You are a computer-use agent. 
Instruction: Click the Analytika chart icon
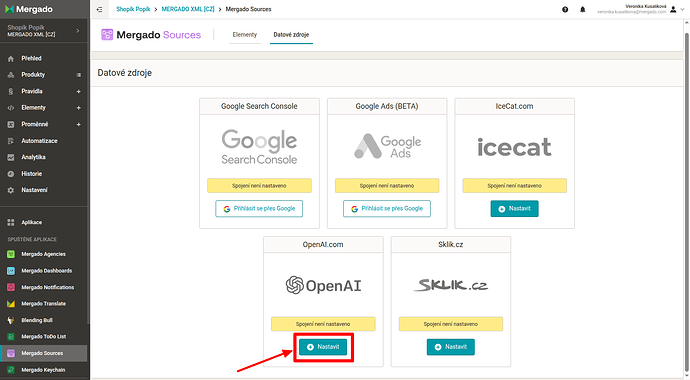pos(11,157)
